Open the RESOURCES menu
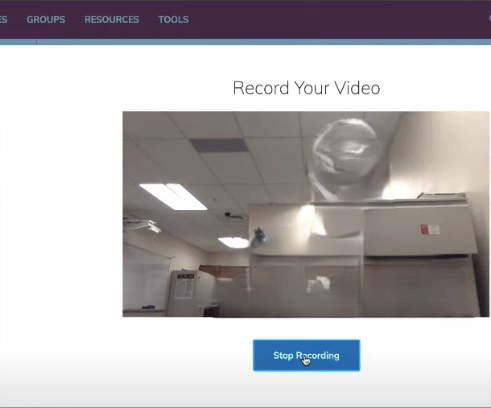 click(x=112, y=20)
